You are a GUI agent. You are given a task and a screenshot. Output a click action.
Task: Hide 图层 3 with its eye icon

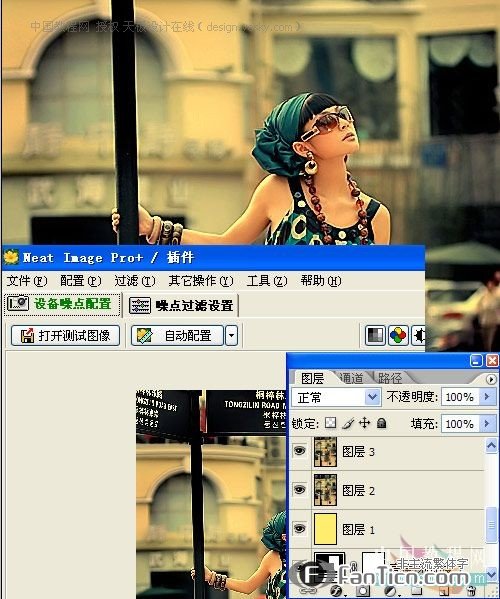pyautogui.click(x=300, y=451)
